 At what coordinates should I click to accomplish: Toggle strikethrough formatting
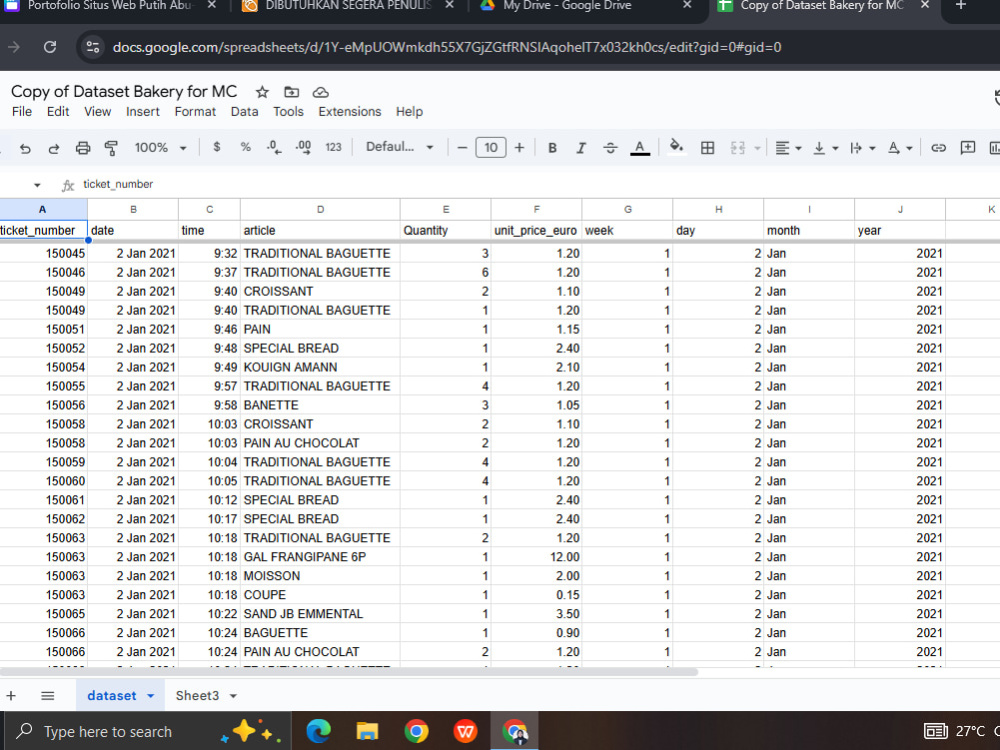[610, 148]
